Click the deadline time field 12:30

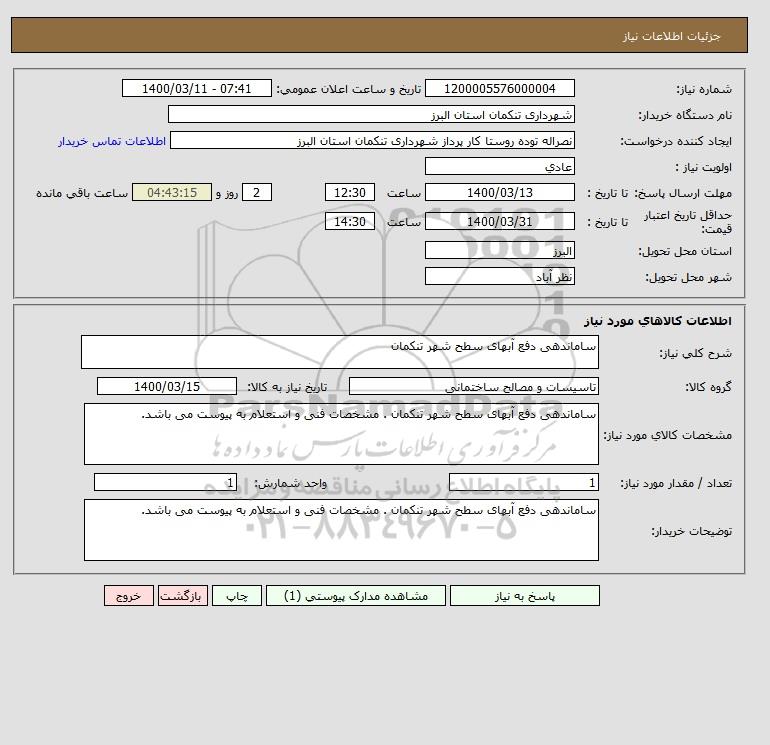350,193
